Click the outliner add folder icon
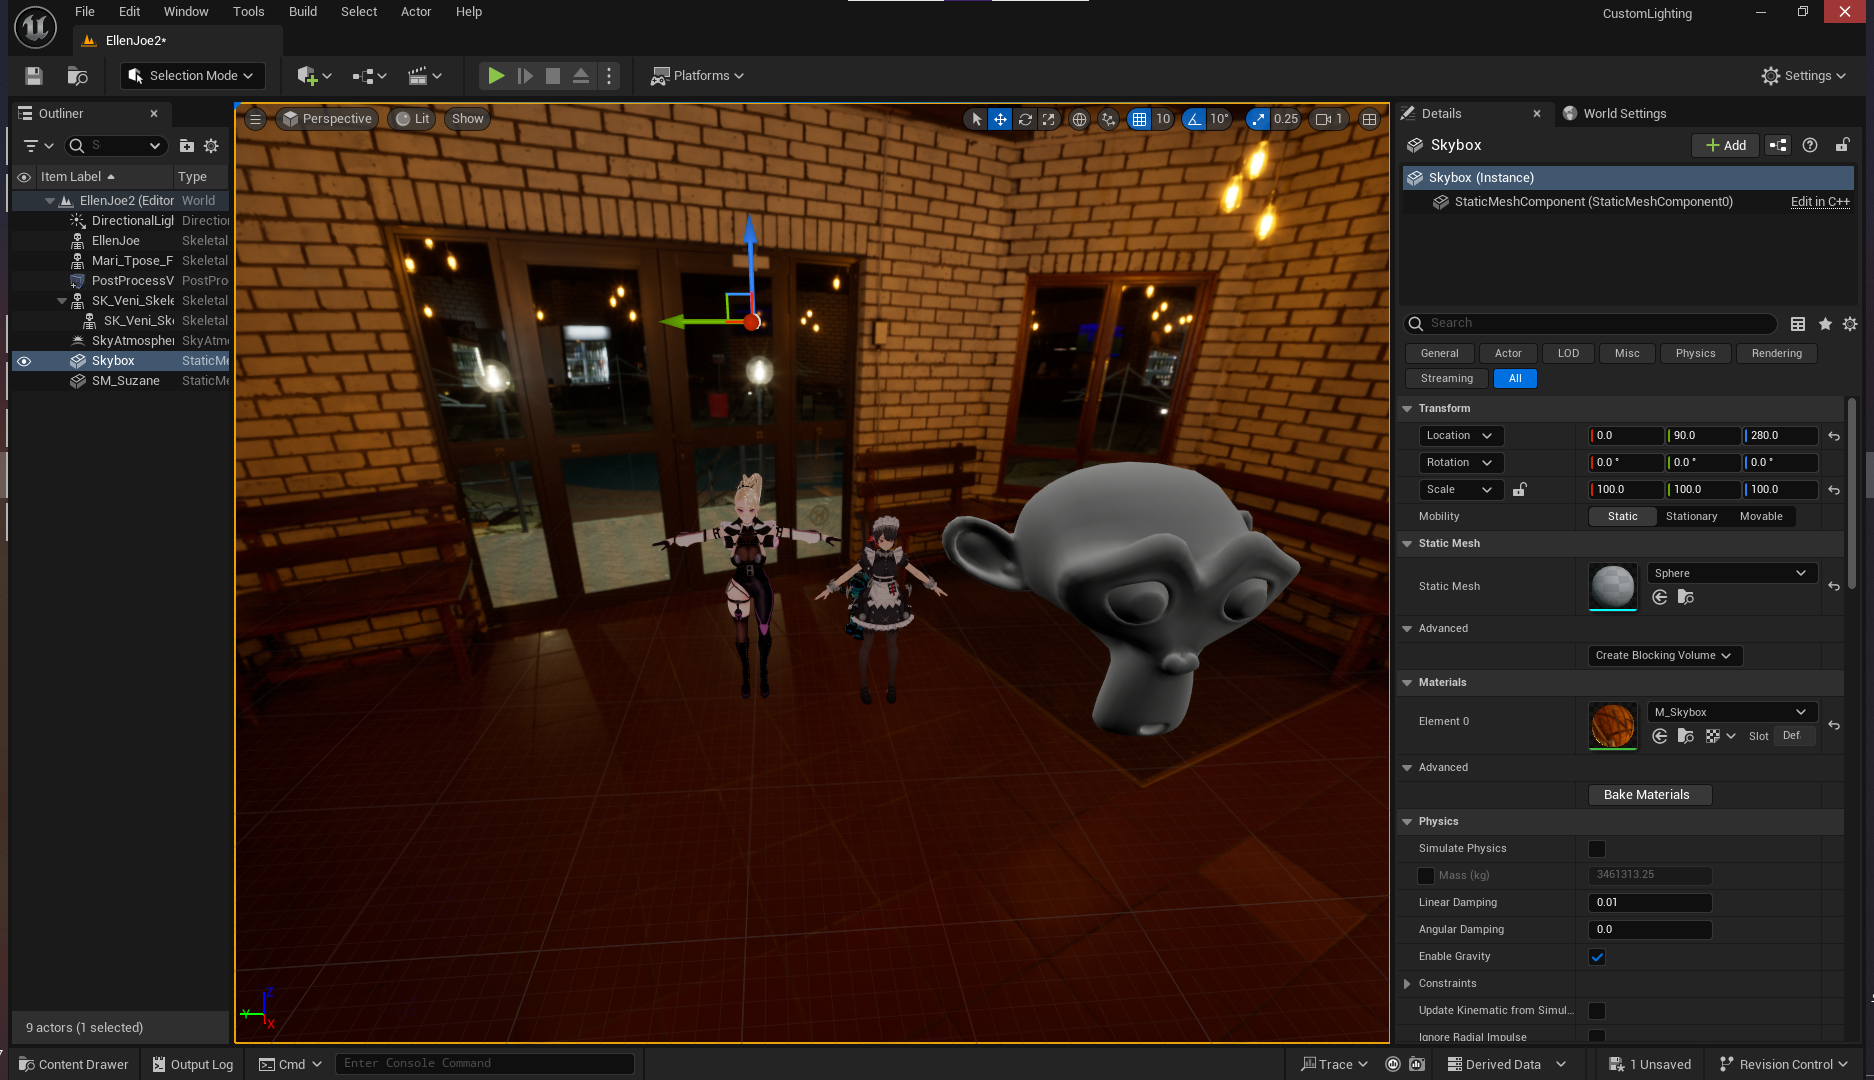This screenshot has width=1874, height=1080. pos(186,146)
